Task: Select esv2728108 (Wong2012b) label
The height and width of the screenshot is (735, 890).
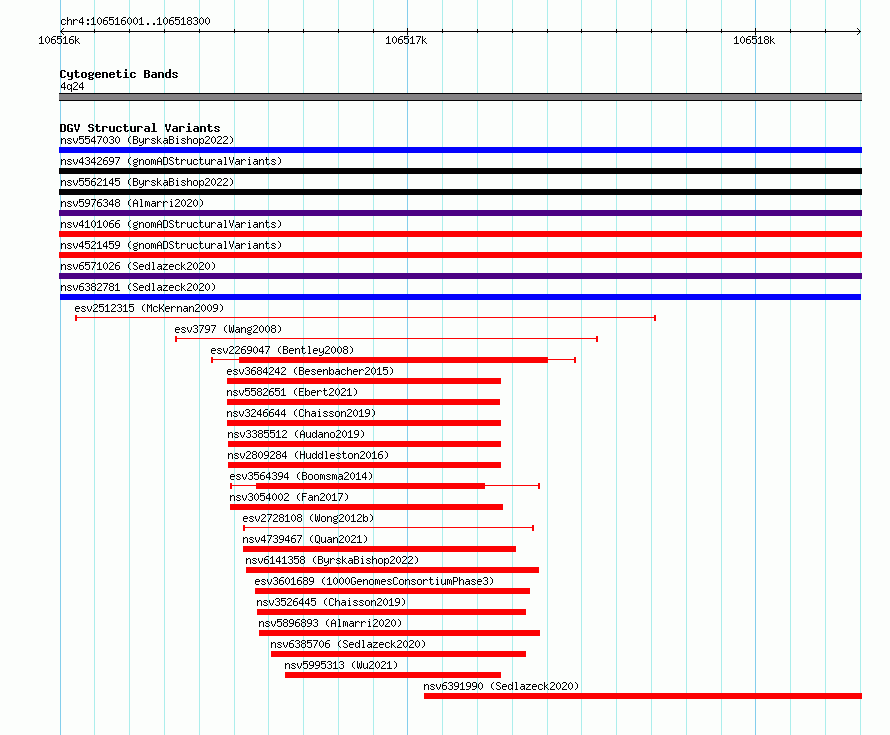Action: [308, 518]
